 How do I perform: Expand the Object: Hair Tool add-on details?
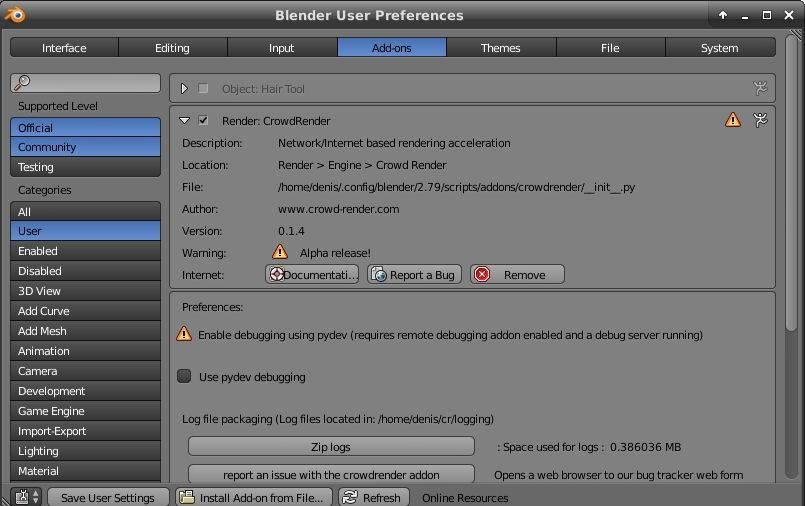[x=184, y=88]
